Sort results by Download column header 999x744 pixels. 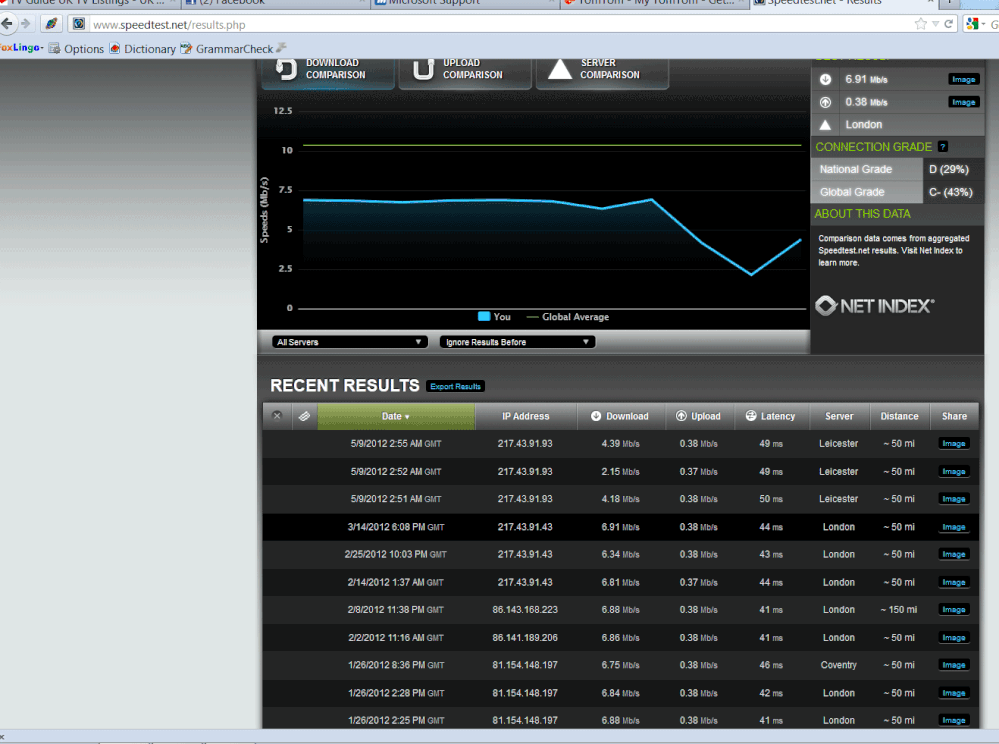(621, 416)
